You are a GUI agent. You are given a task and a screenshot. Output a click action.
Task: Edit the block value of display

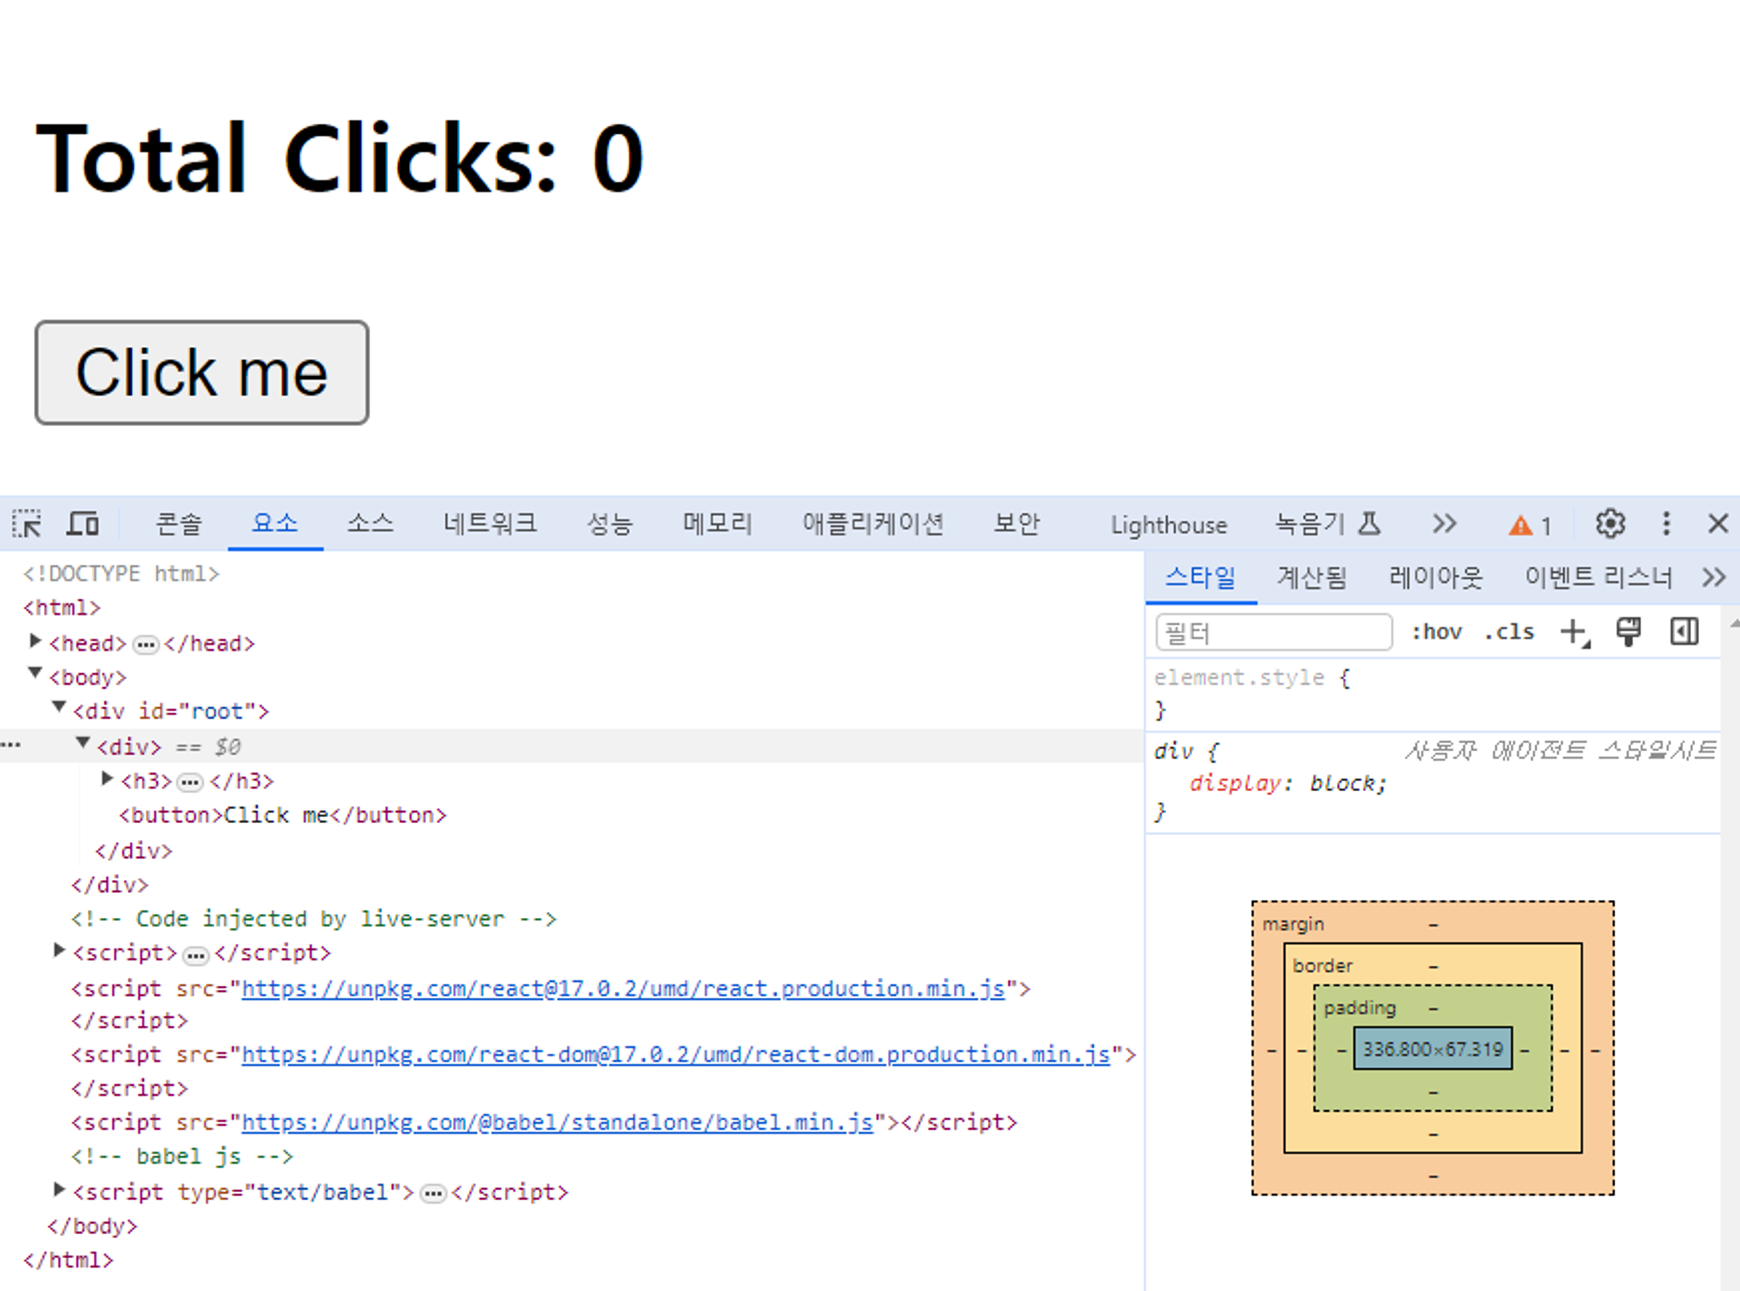point(1342,783)
